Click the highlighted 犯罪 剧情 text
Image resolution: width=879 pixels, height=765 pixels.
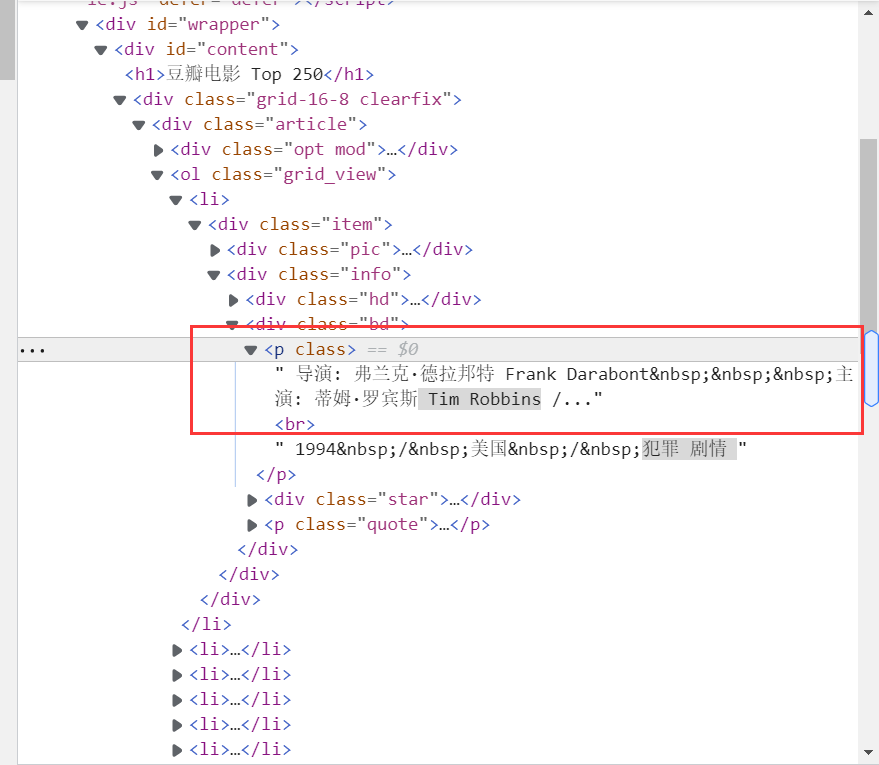click(689, 449)
